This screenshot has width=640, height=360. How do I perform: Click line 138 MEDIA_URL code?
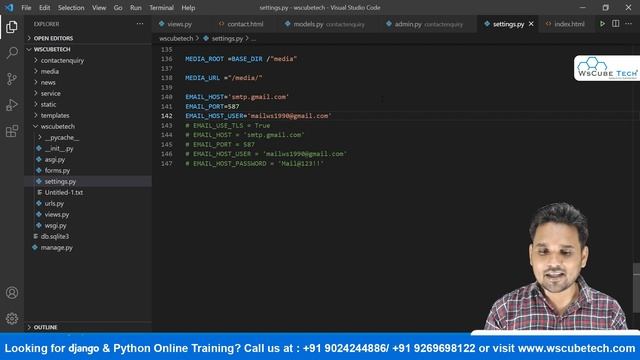point(224,78)
